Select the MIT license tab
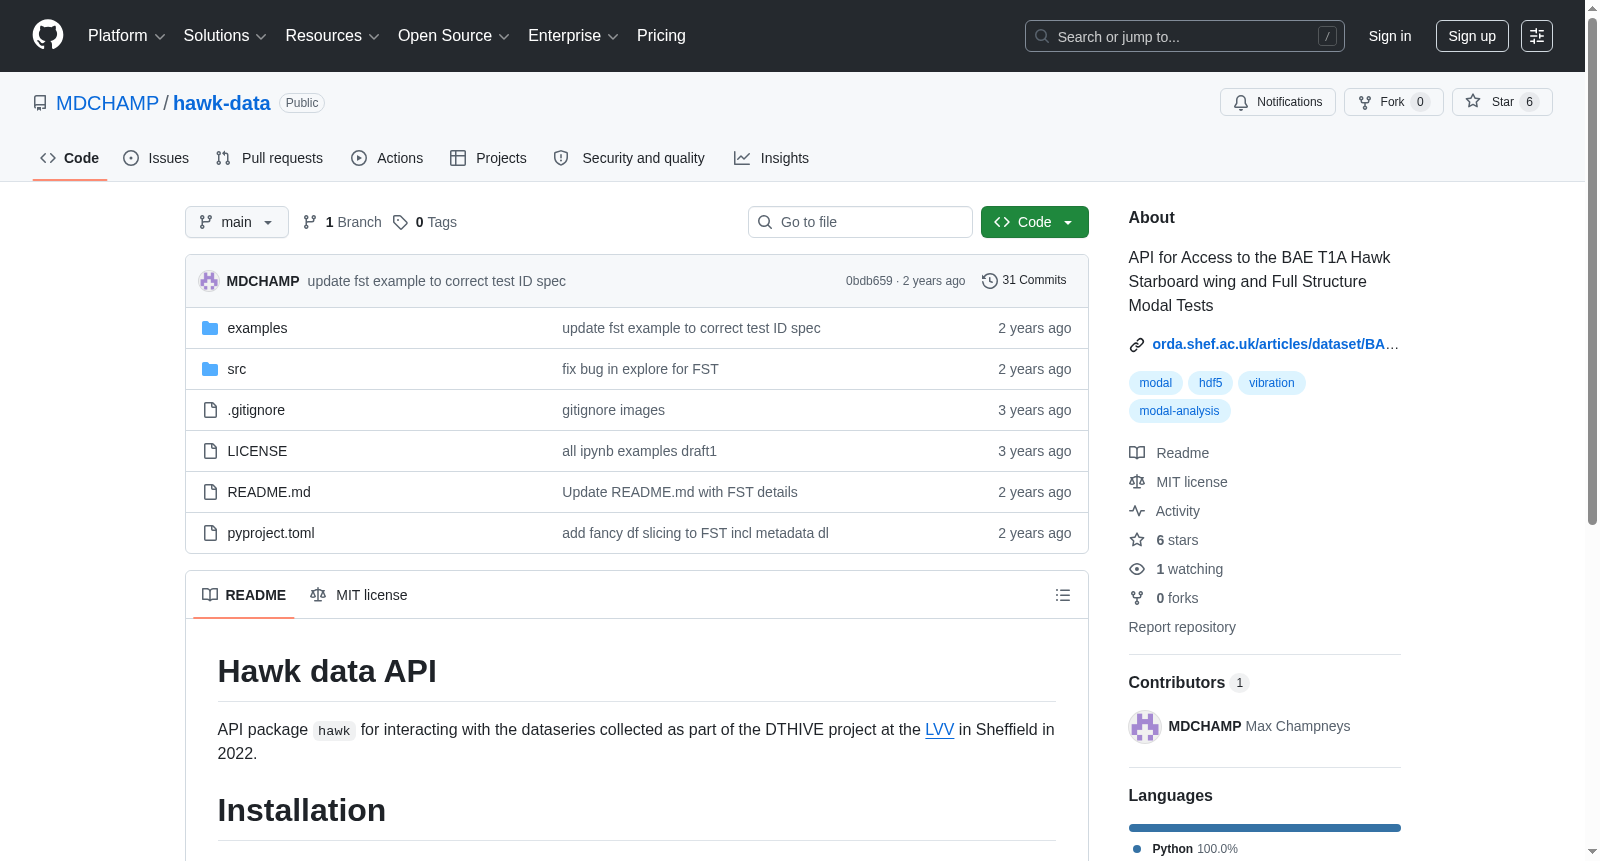Screen dimensions: 1600x861 pos(359,595)
